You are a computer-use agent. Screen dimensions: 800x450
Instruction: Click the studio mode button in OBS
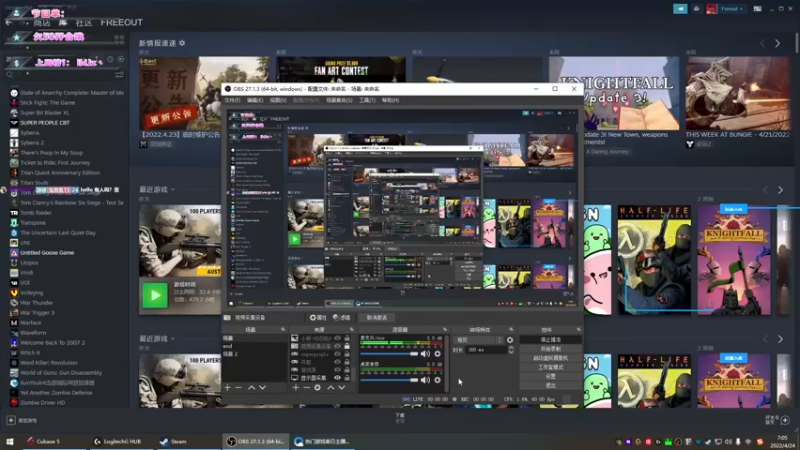551,367
